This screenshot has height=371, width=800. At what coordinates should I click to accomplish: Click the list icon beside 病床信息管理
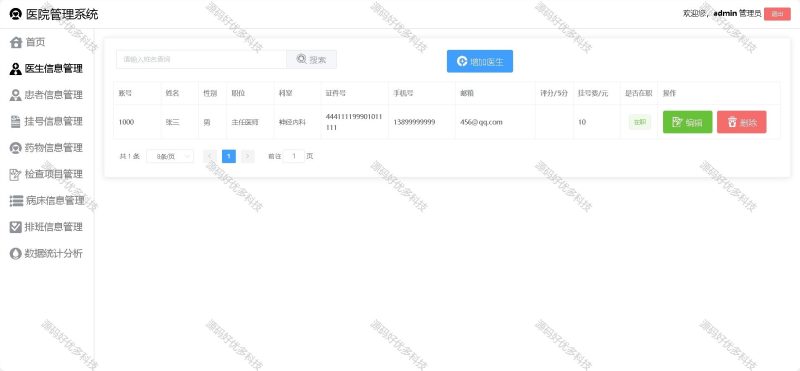(x=16, y=201)
